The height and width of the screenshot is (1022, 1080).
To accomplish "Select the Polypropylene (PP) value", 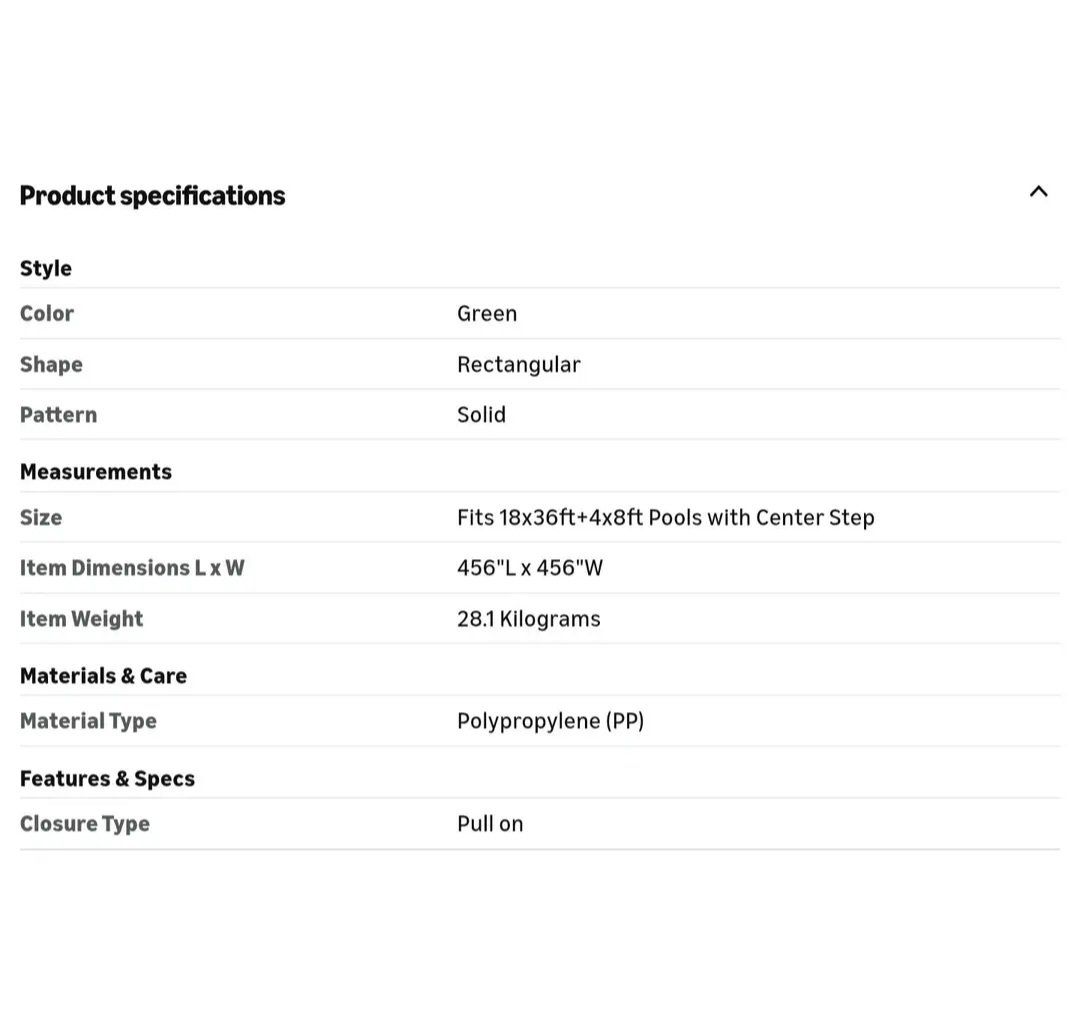I will 550,720.
